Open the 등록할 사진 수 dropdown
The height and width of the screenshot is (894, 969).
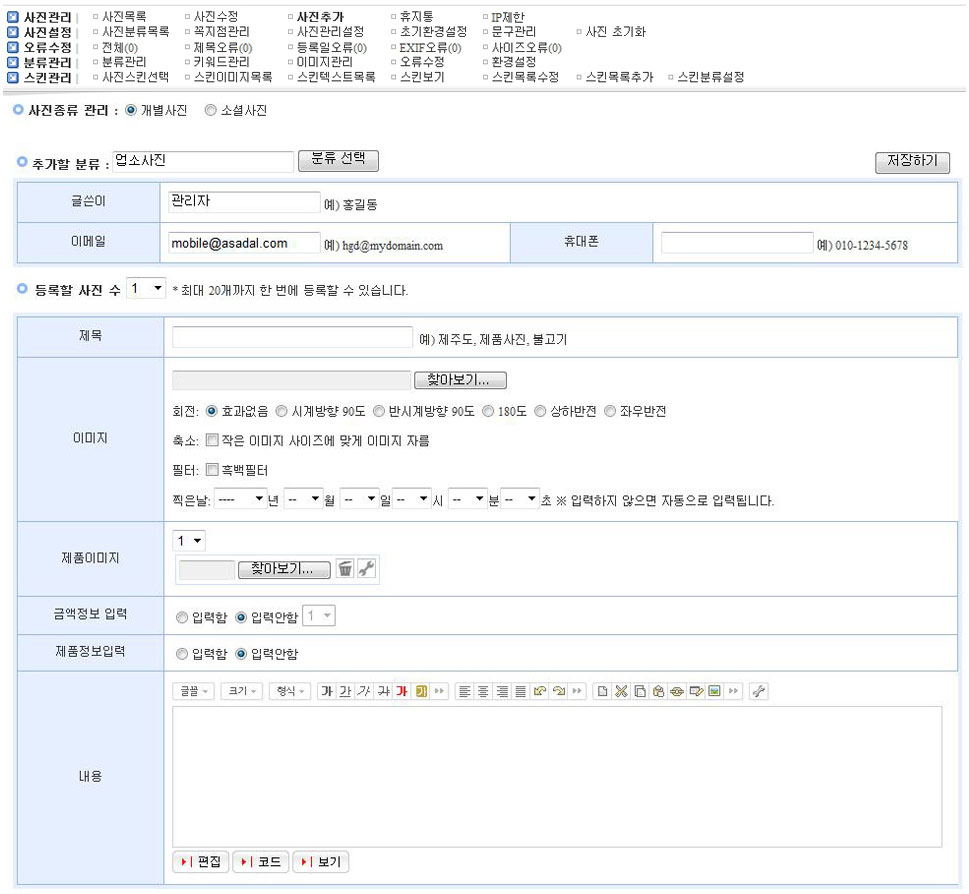point(146,289)
